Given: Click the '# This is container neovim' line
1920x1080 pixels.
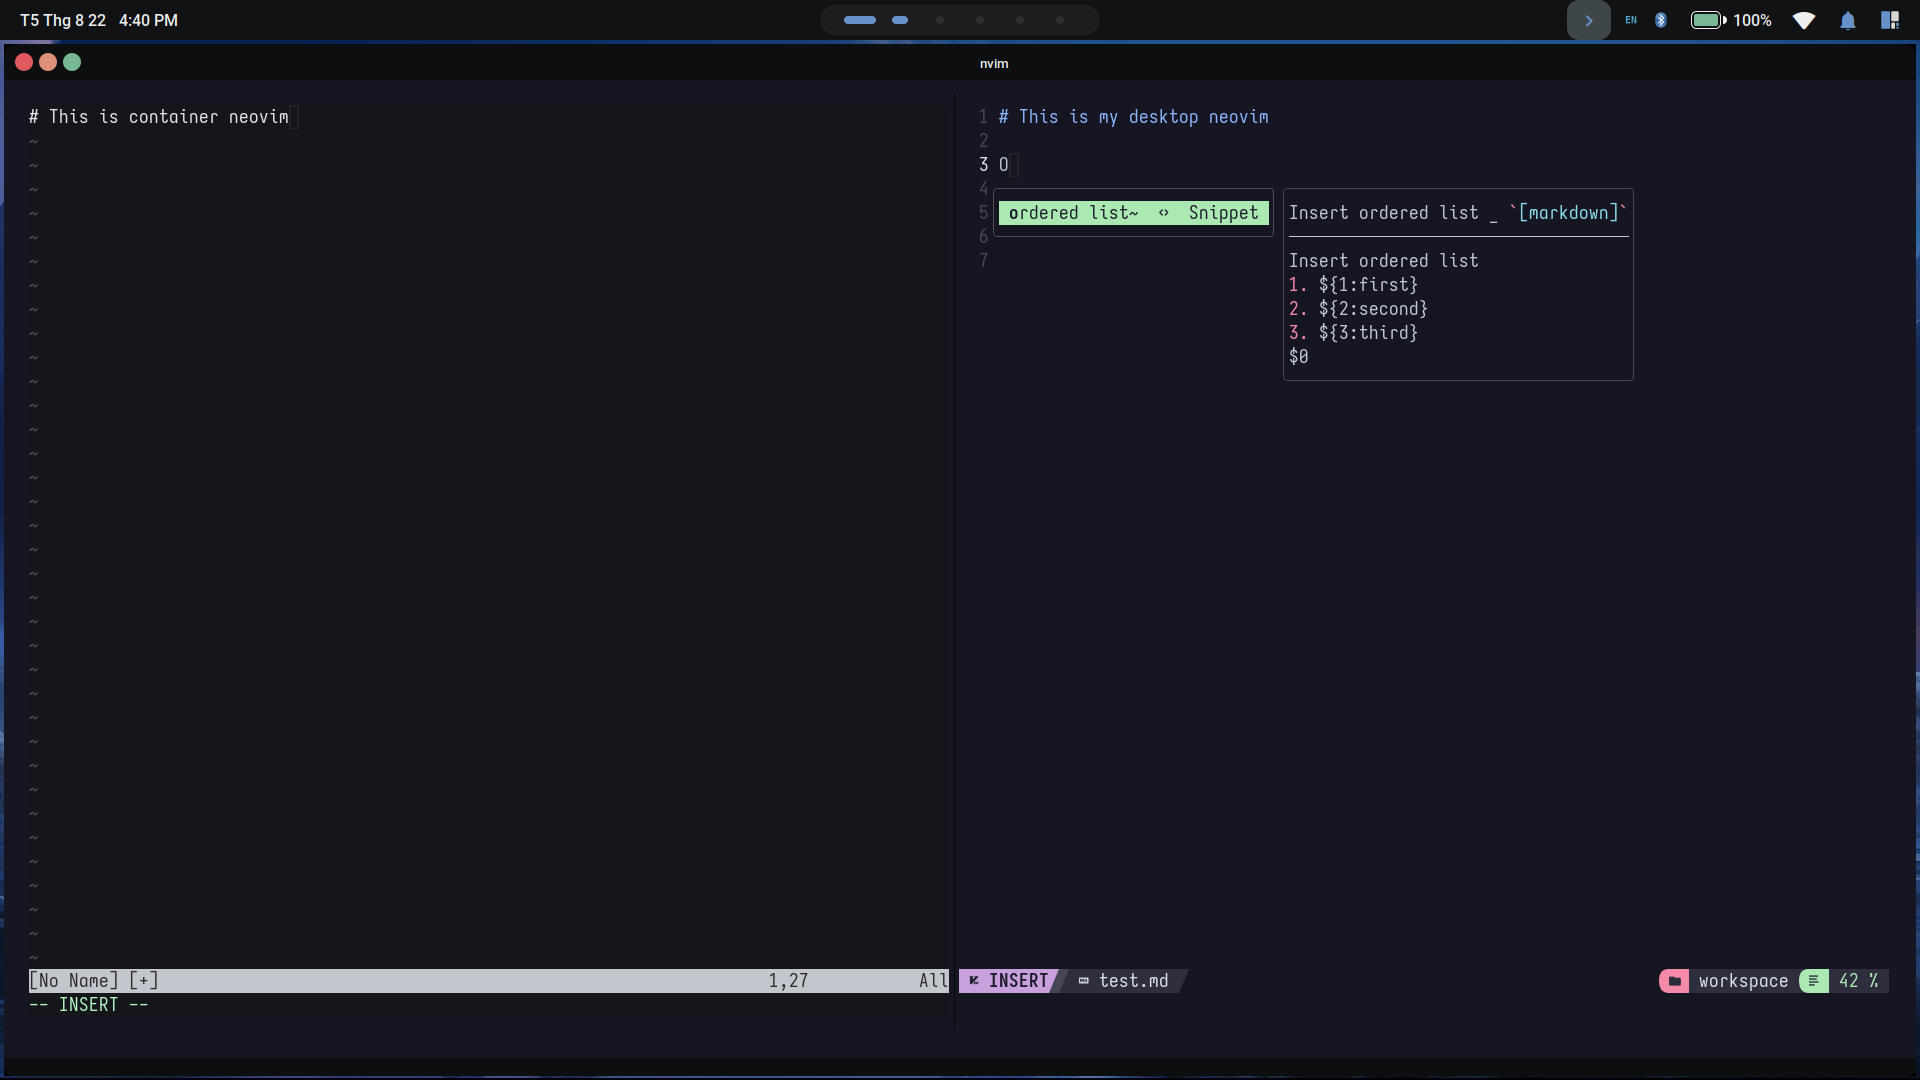Looking at the screenshot, I should [x=159, y=117].
